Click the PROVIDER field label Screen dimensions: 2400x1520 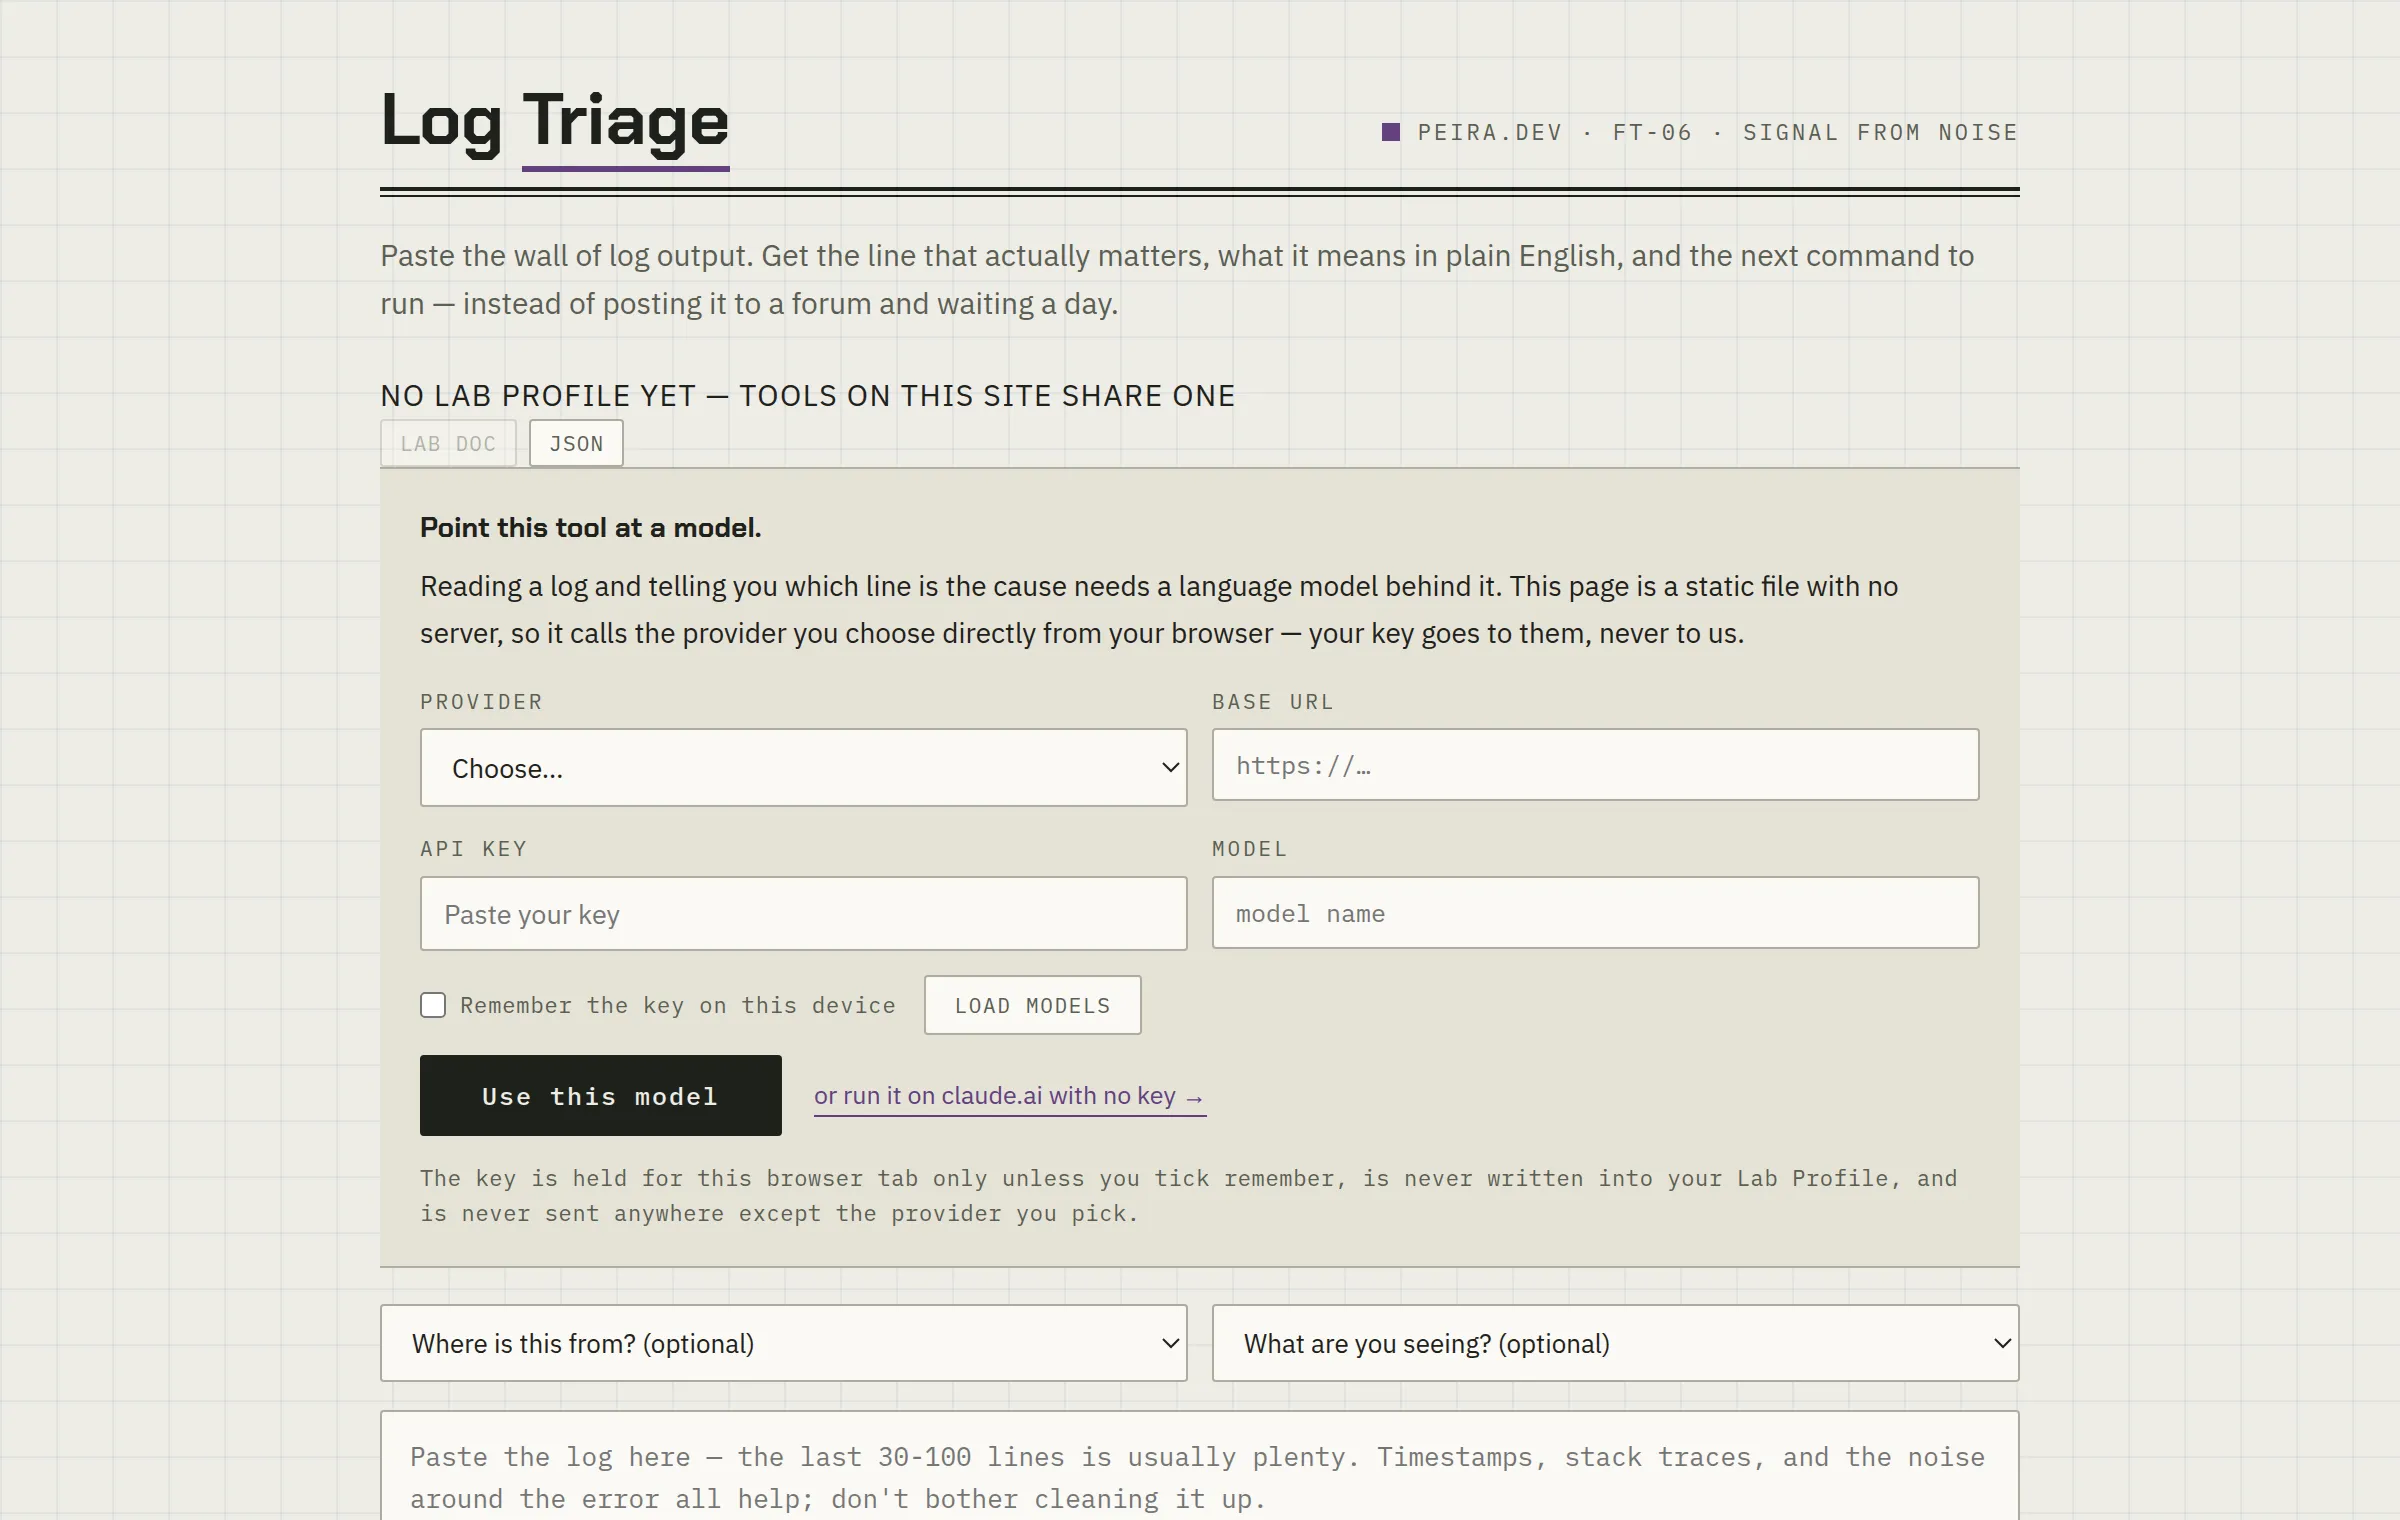click(481, 702)
